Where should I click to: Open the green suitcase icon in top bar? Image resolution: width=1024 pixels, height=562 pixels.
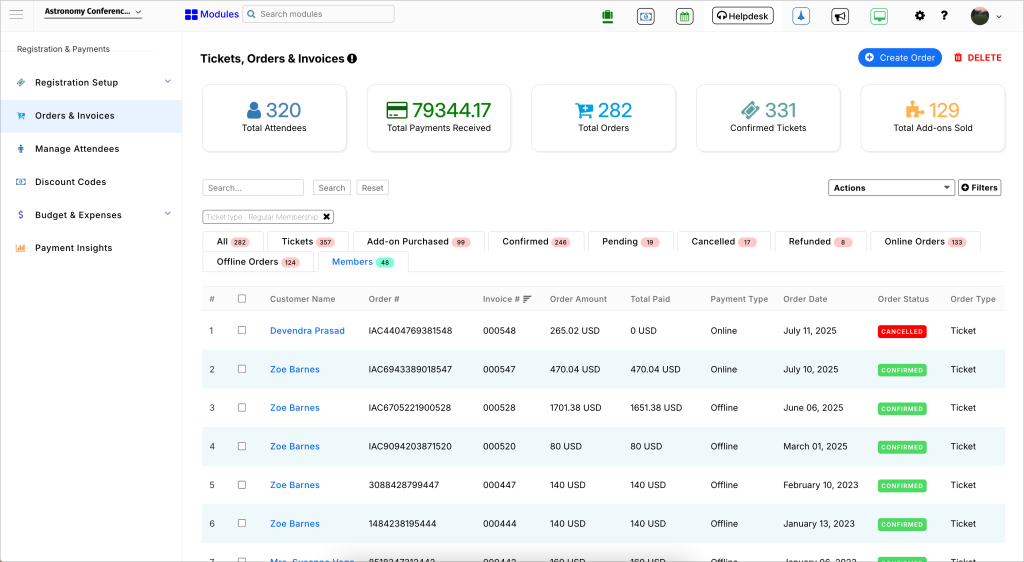607,16
